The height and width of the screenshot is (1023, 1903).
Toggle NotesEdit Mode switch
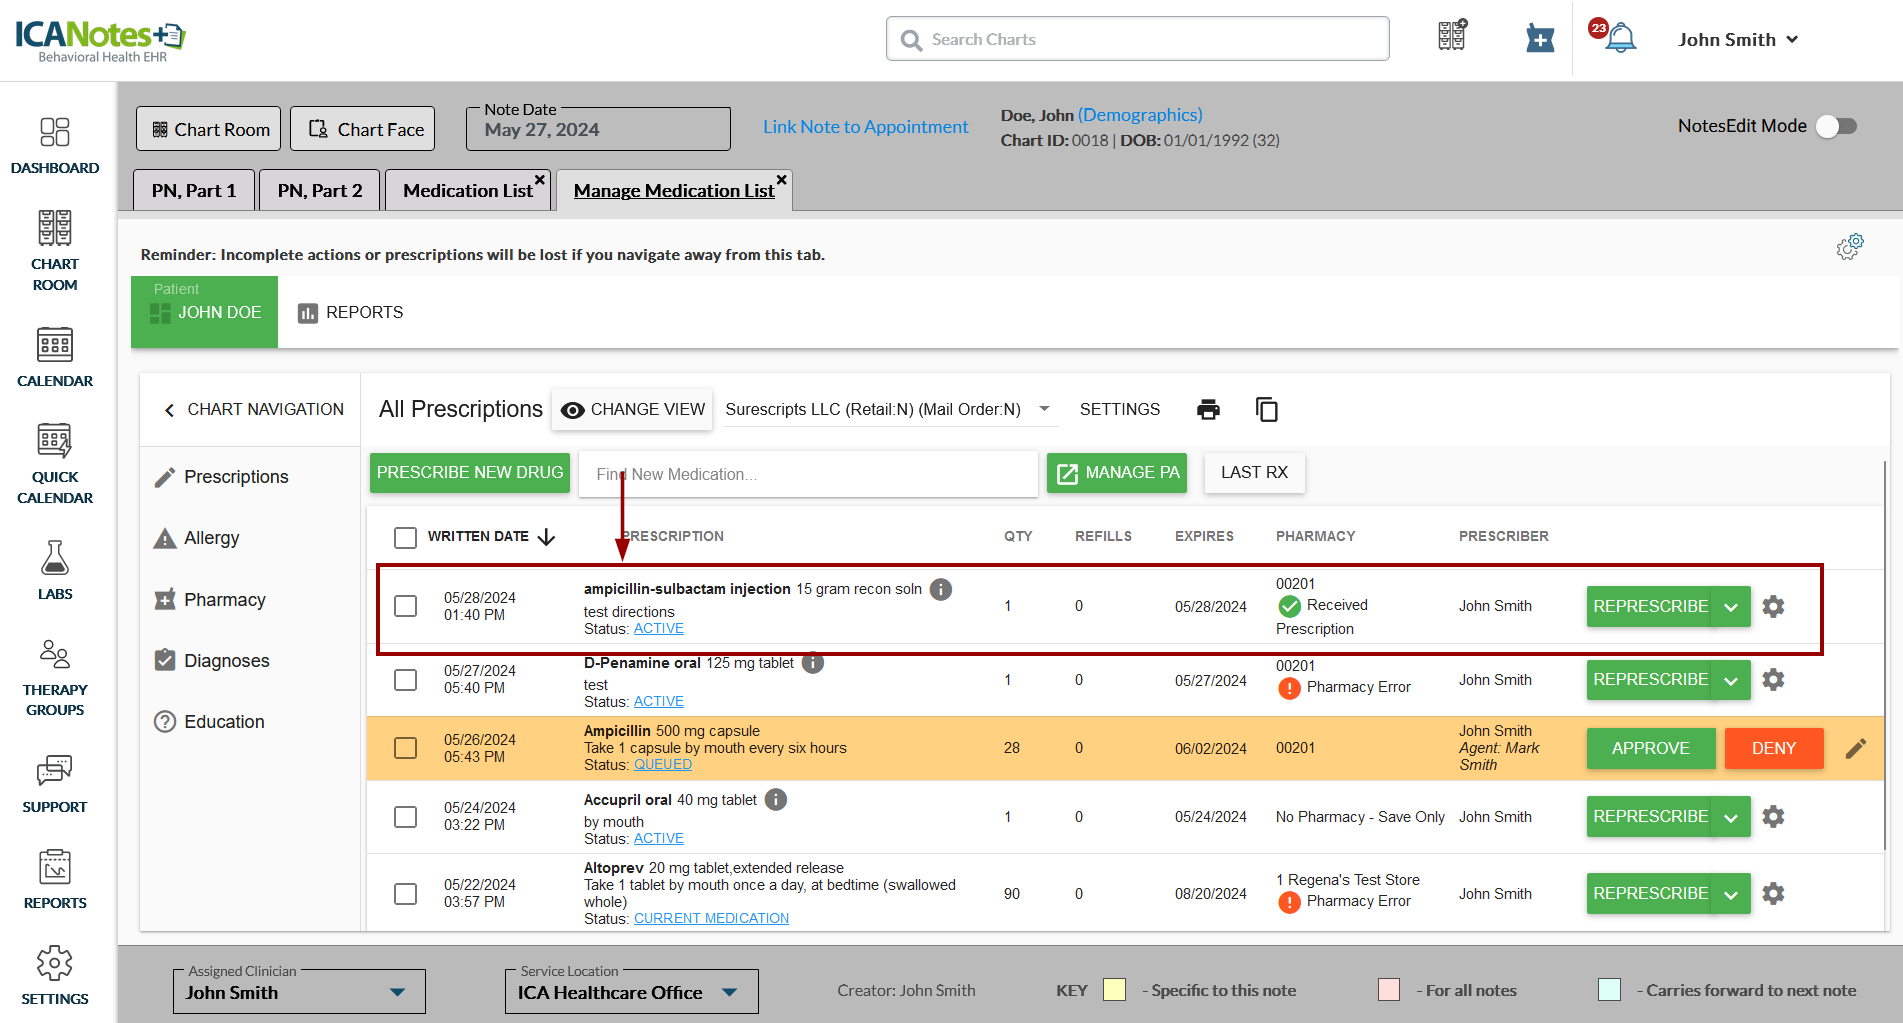(1836, 126)
